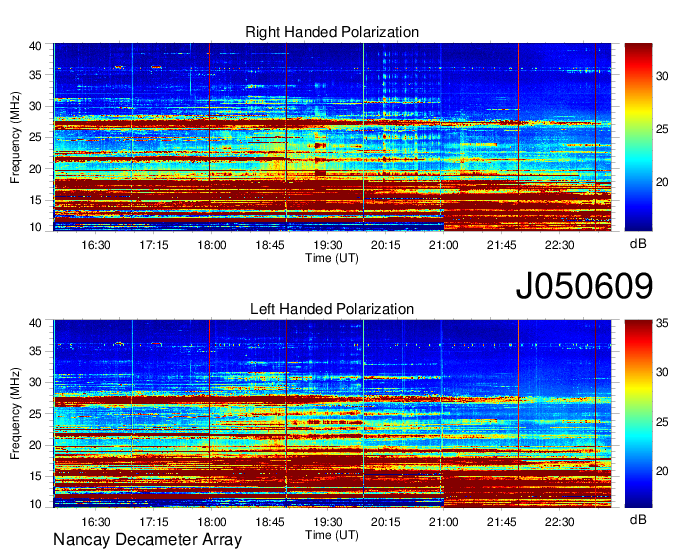The height and width of the screenshot is (552, 680).
Task: Click the 20:15 tick under bottom plot
Action: [x=386, y=522]
